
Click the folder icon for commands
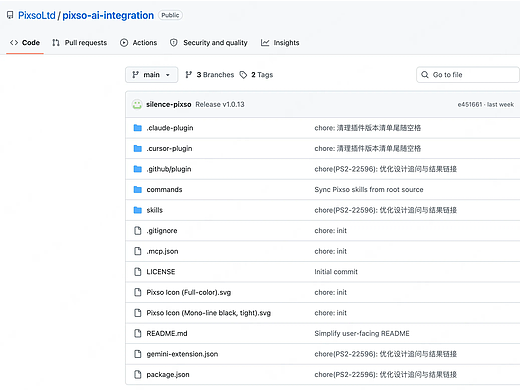coord(138,189)
